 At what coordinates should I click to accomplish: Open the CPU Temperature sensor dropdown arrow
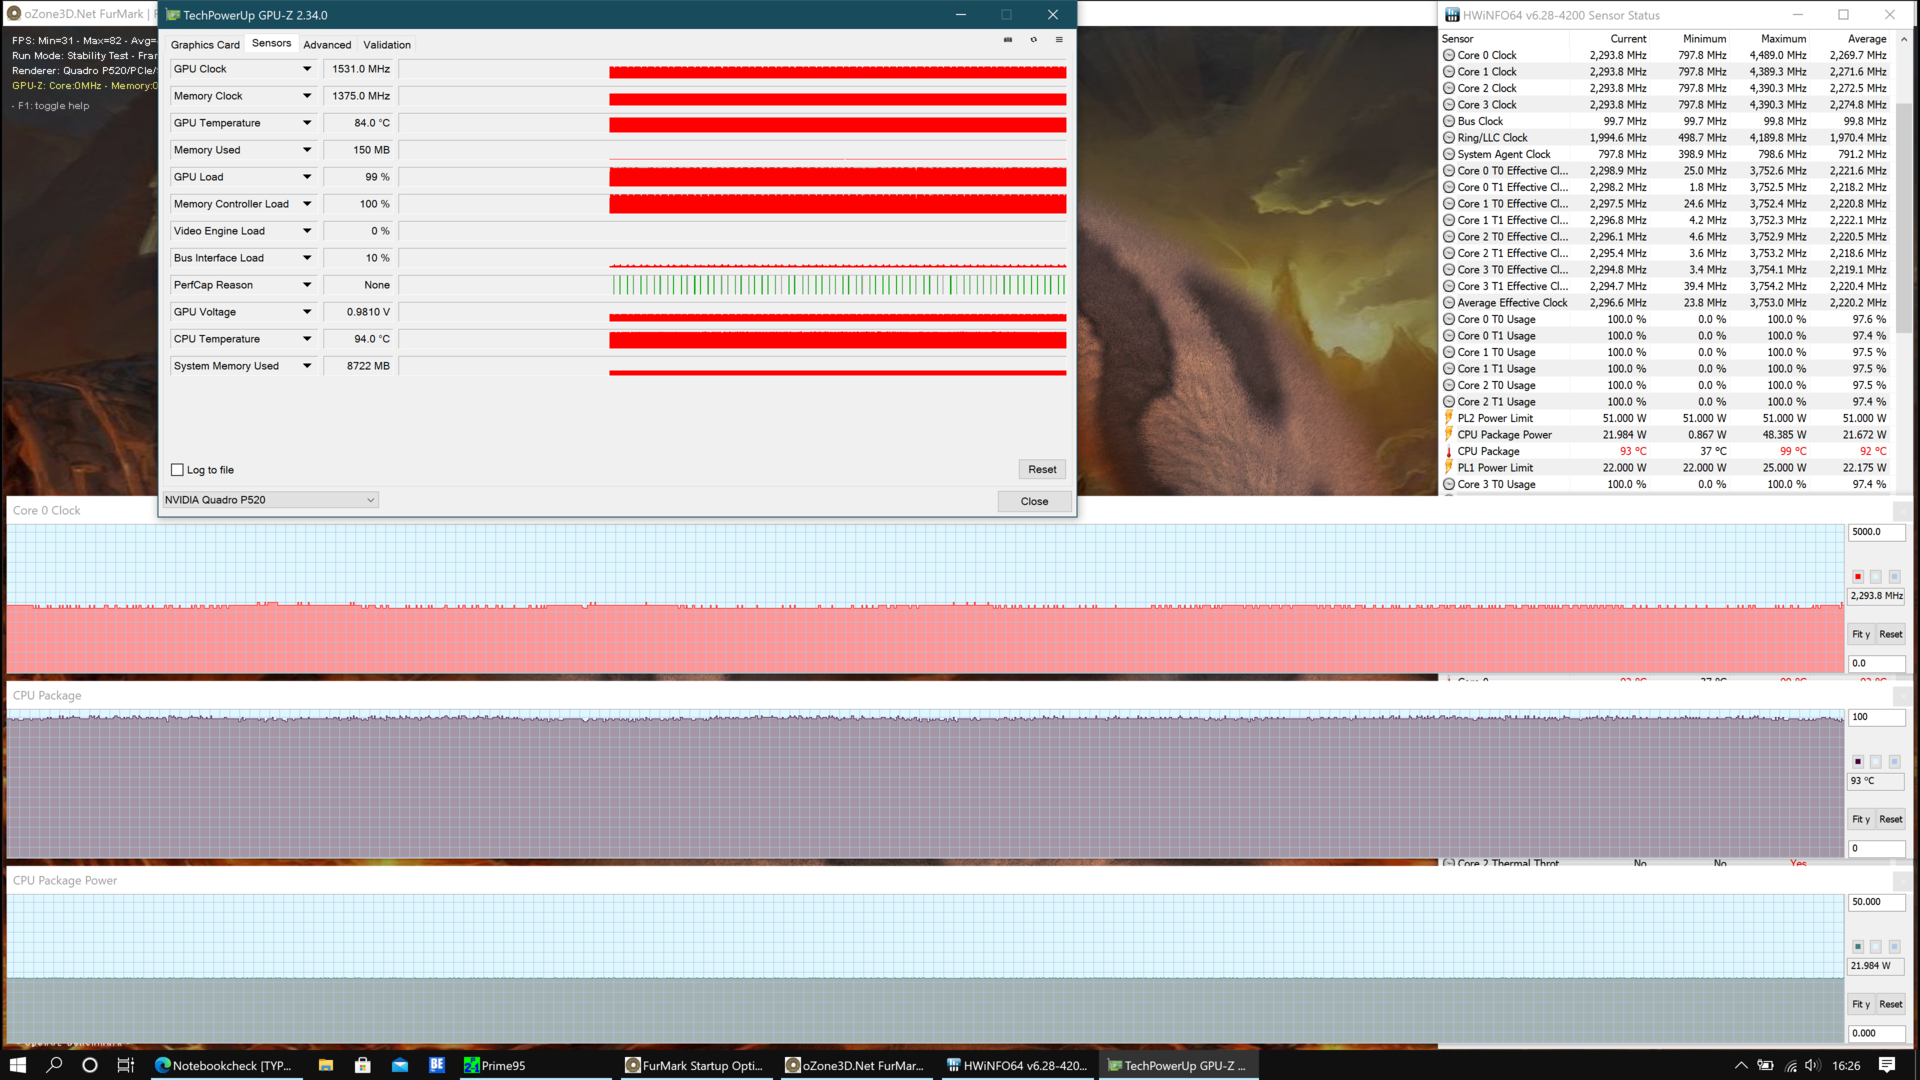(x=307, y=339)
